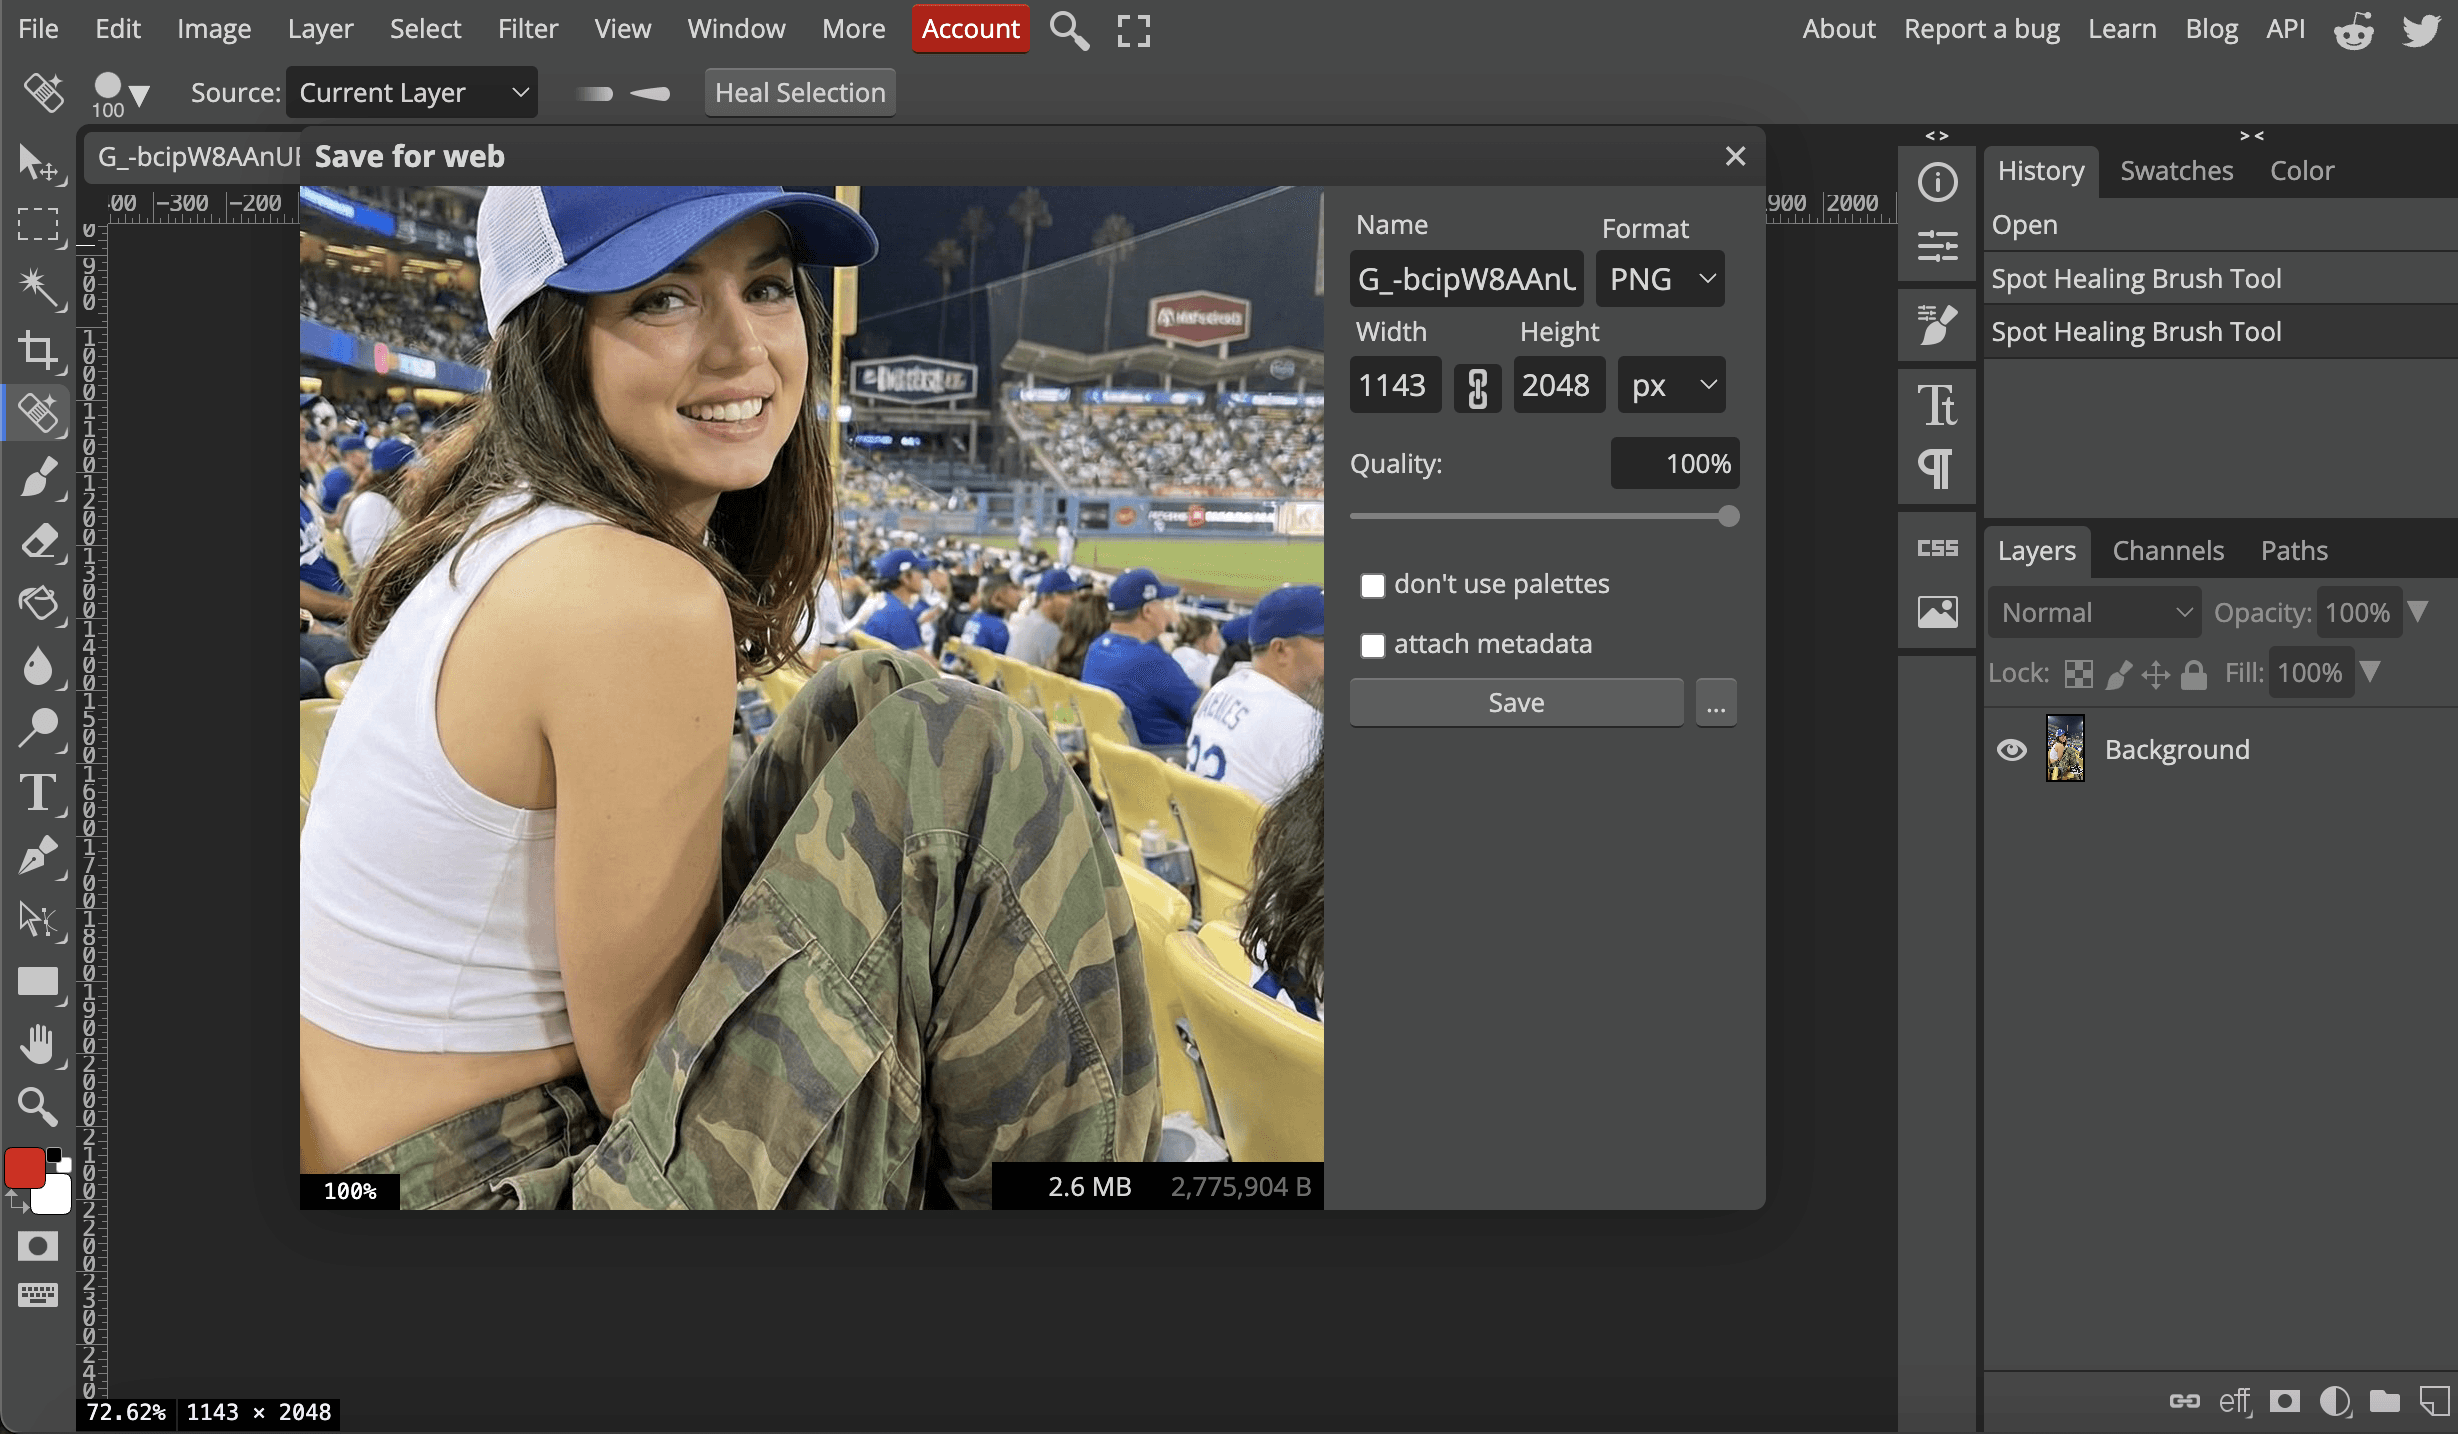The height and width of the screenshot is (1434, 2458).
Task: Open the Format dropdown showing PNG
Action: [x=1660, y=279]
